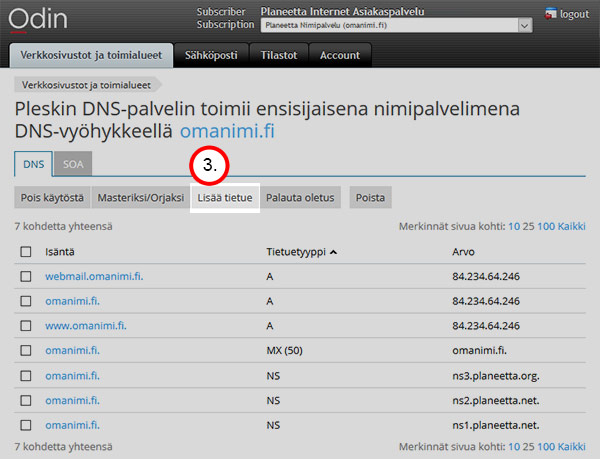
Task: Check the ns3.planeetta.org. record checkbox
Action: (26, 376)
